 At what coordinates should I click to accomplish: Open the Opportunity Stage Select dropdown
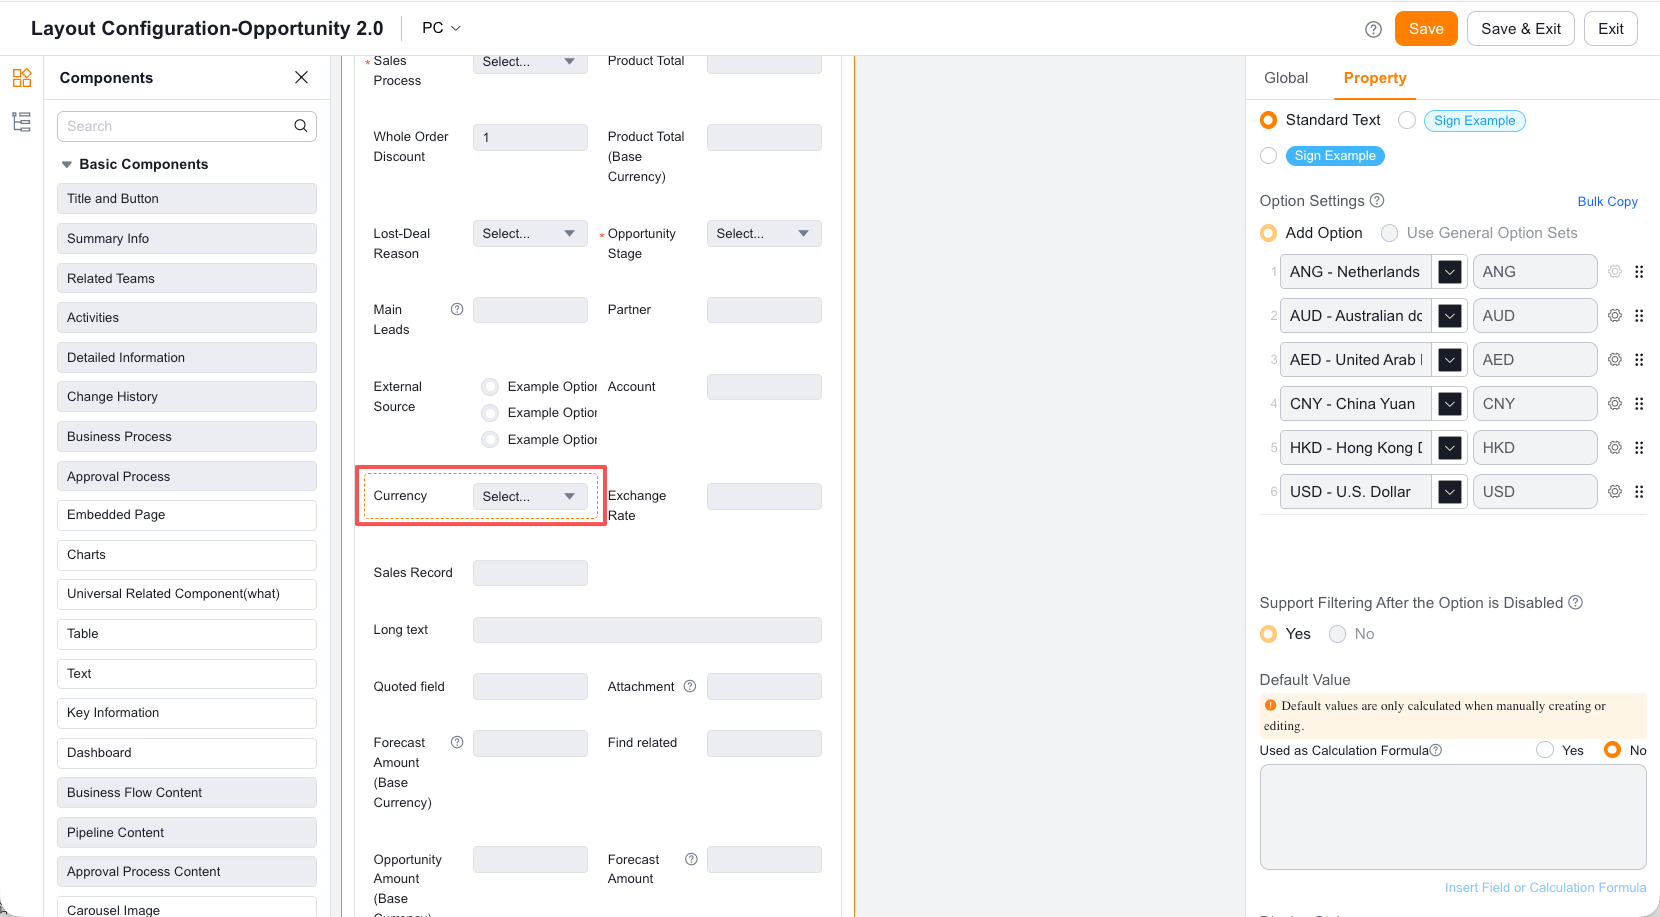(764, 233)
